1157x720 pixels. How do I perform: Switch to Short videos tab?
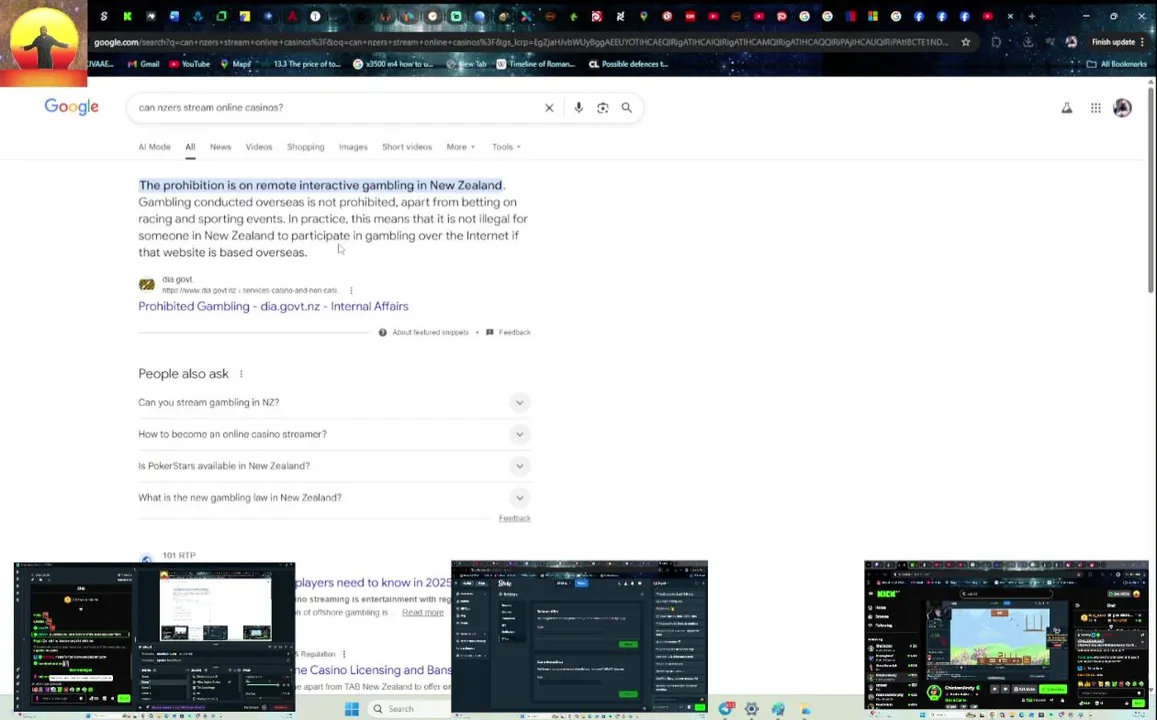click(407, 147)
